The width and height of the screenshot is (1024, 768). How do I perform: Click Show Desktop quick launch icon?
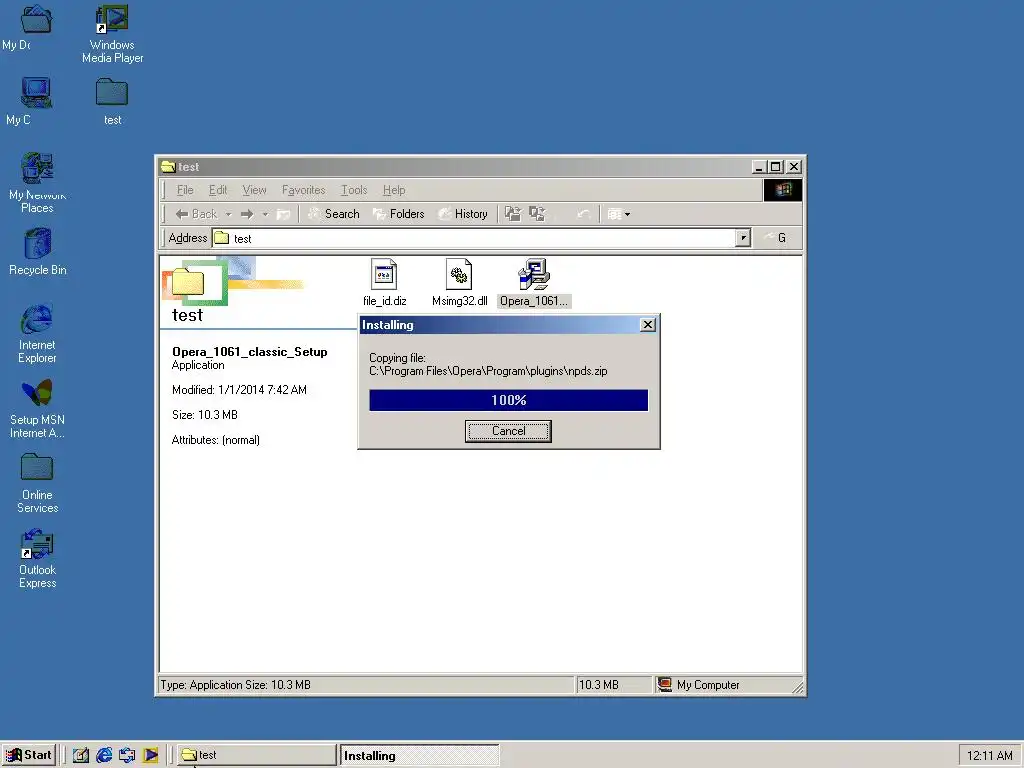click(81, 756)
